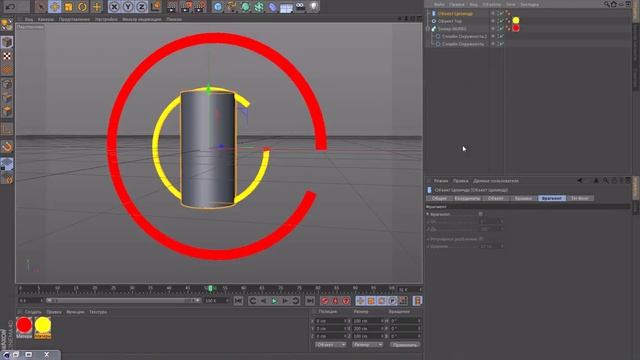Enable the snap magnet icon
Screen dimensions: 640x360
click(7, 147)
